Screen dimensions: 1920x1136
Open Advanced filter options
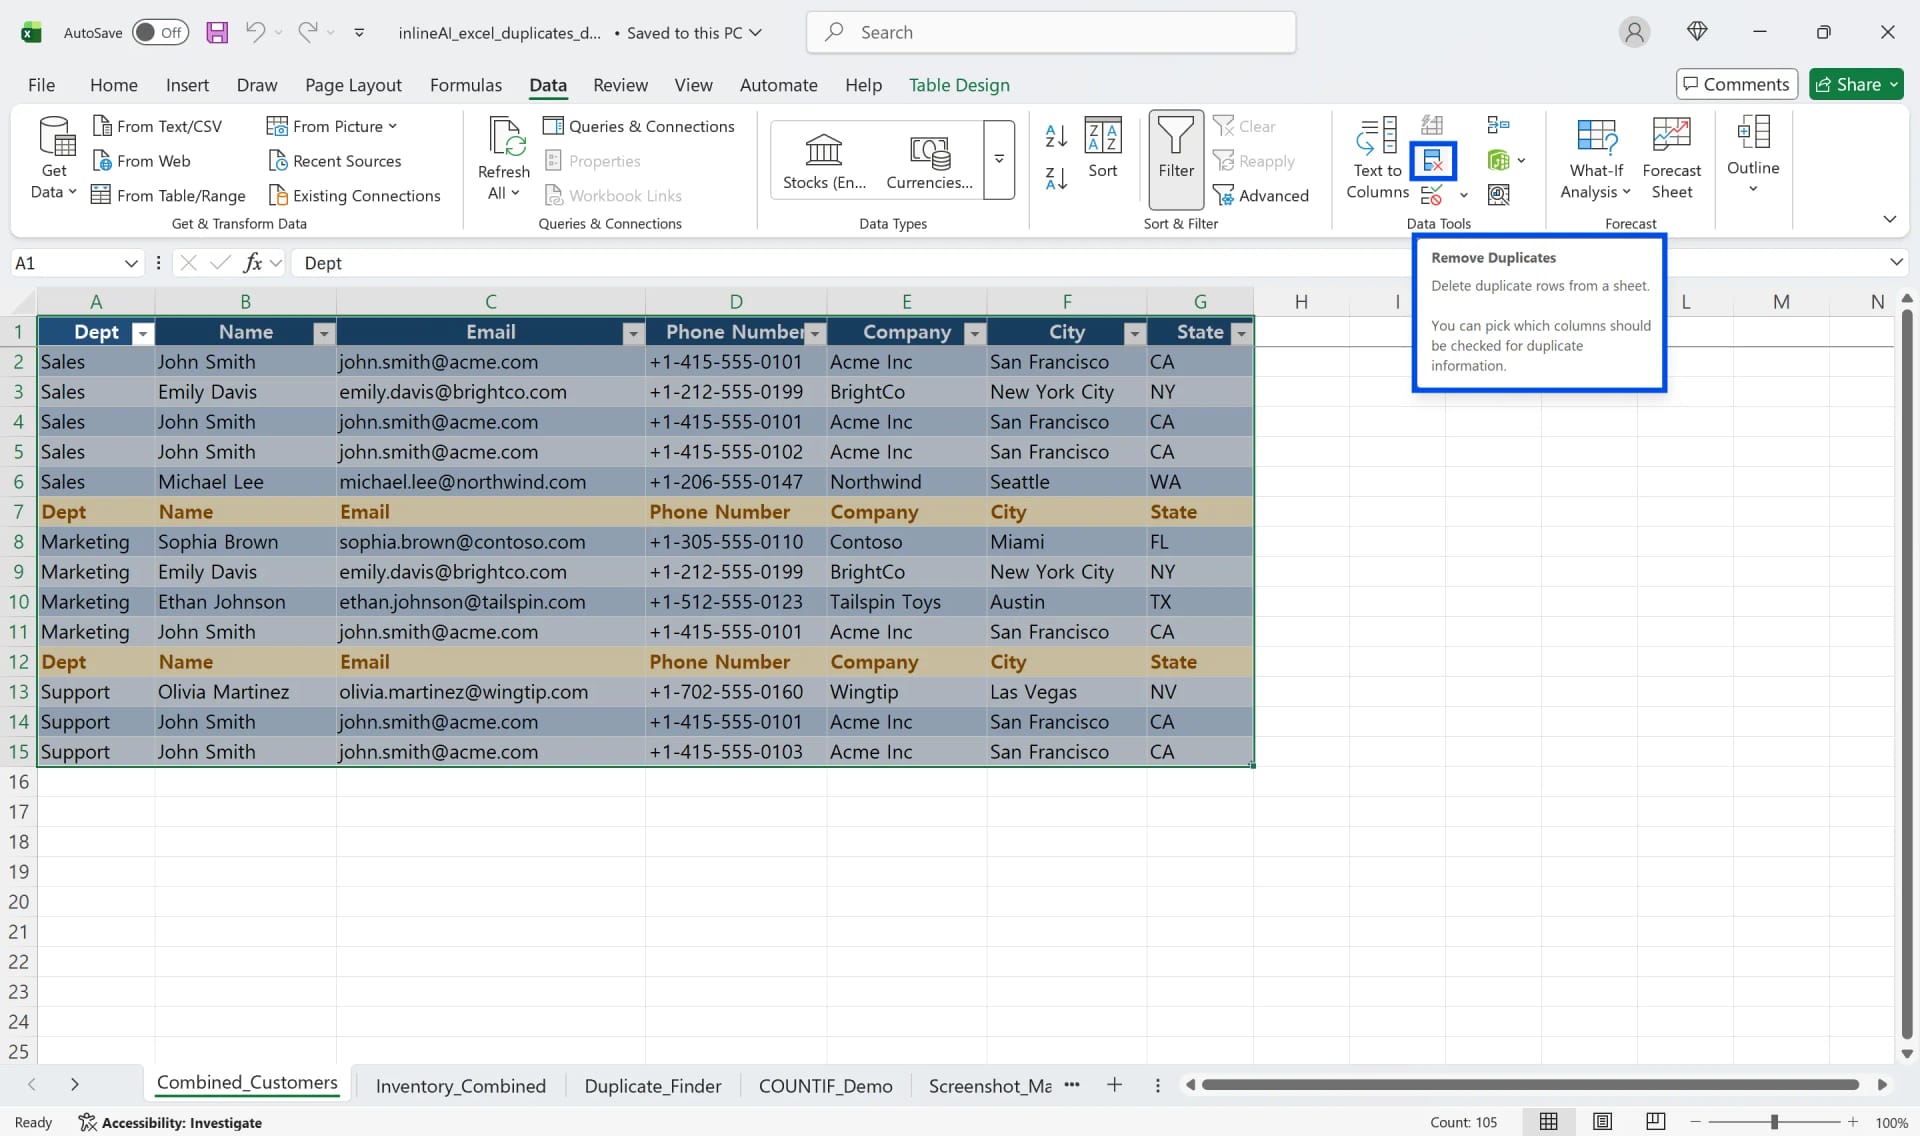point(1263,195)
